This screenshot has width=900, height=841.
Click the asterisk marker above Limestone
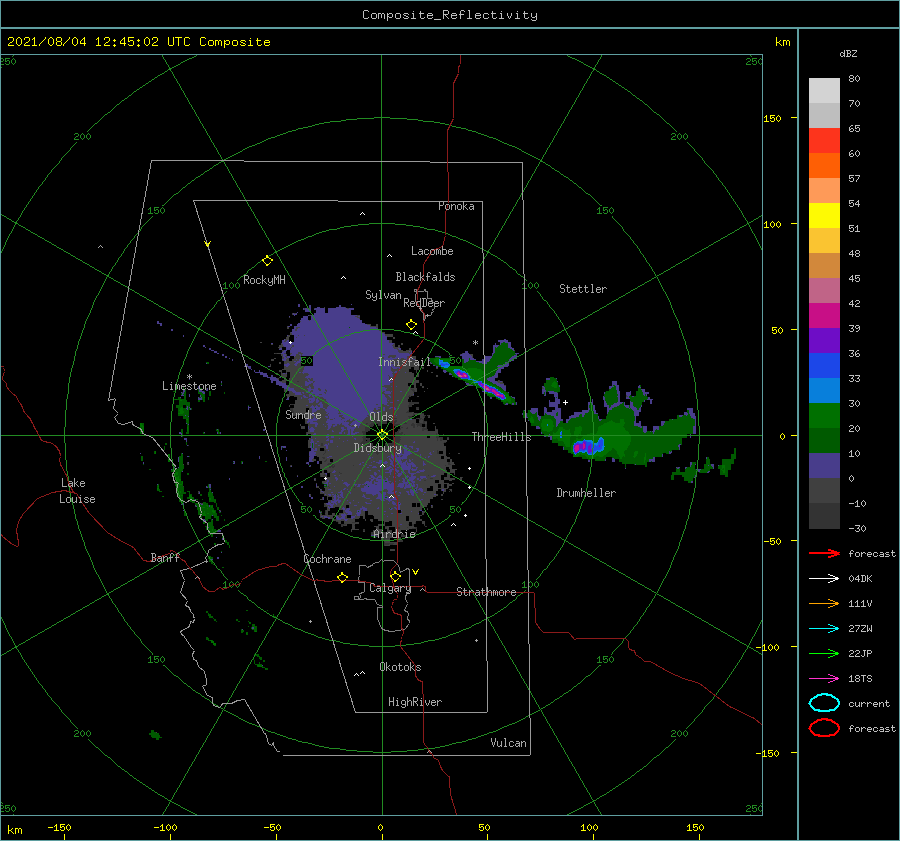[x=189, y=377]
